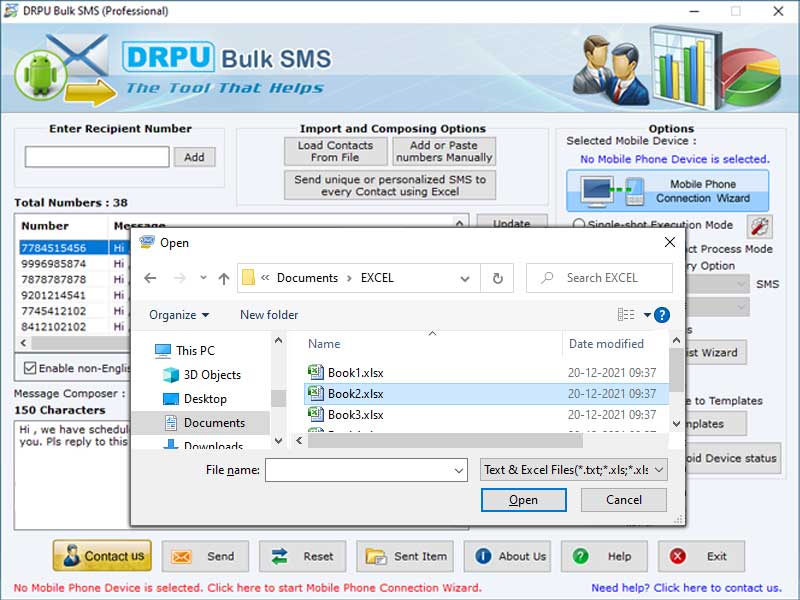Click the wrench settings icon beside Single-shot mode
This screenshot has width=800, height=600.
coord(760,226)
